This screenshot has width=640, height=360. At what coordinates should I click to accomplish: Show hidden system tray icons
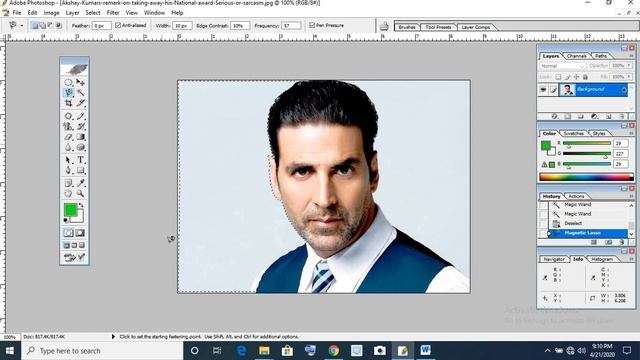(x=547, y=351)
